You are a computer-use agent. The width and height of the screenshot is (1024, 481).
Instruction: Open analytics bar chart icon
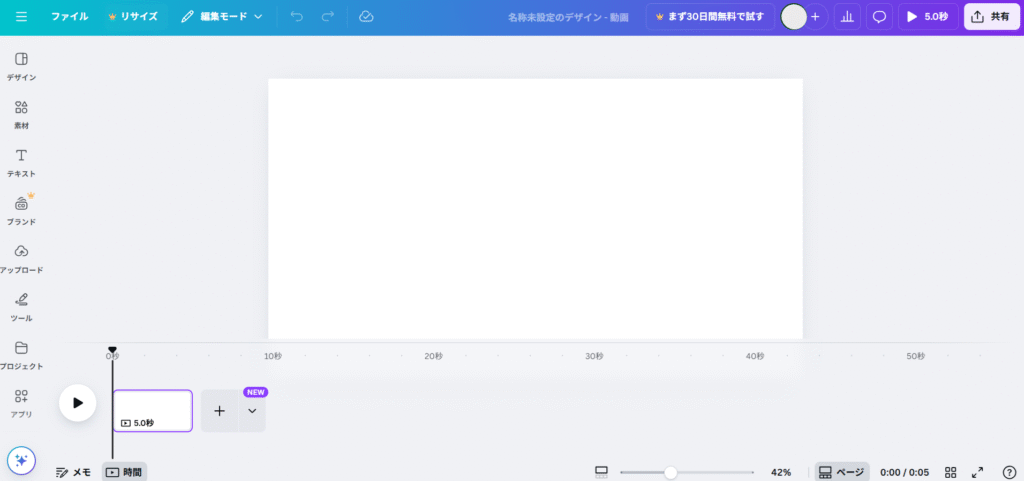click(x=847, y=16)
